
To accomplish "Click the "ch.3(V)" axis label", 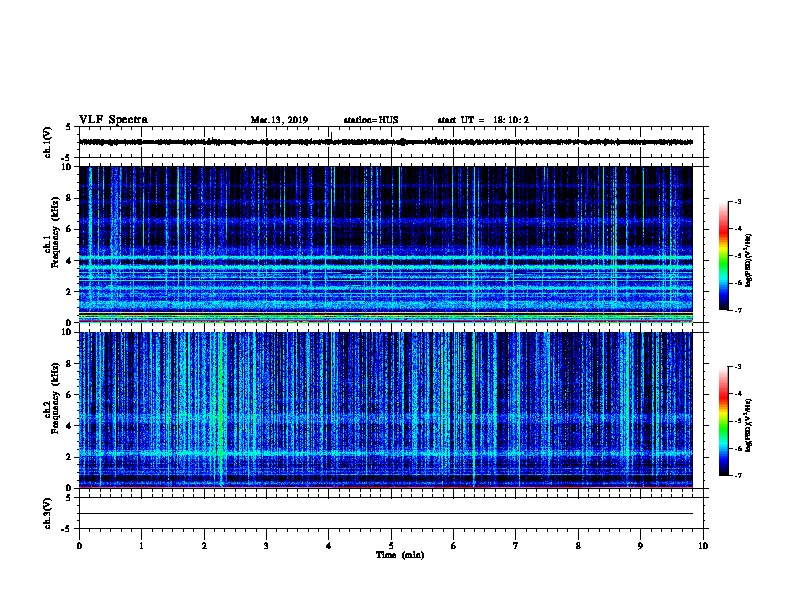I will click(x=47, y=514).
